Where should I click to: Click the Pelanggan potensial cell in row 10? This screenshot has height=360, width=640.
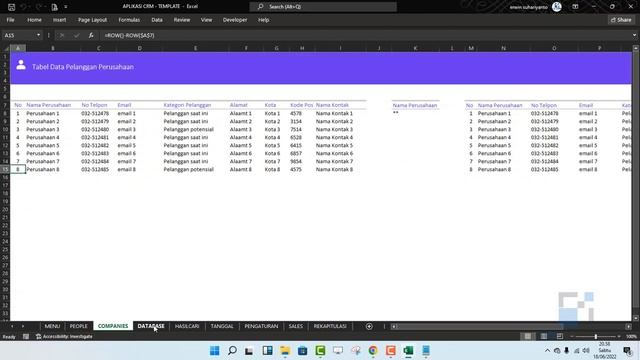[189, 129]
